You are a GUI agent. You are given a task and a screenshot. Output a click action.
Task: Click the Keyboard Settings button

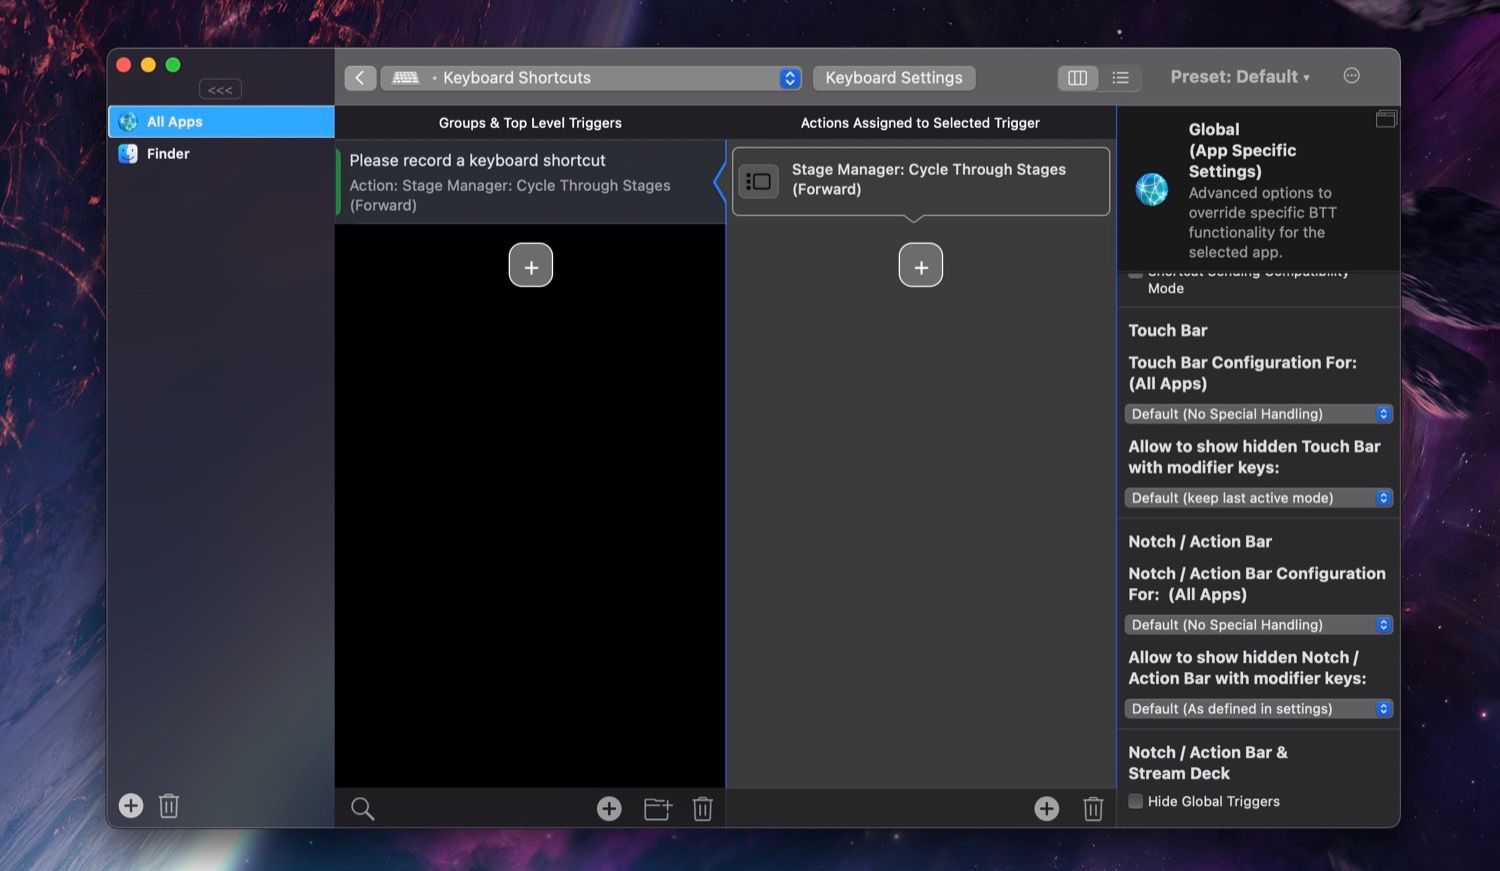pyautogui.click(x=893, y=77)
